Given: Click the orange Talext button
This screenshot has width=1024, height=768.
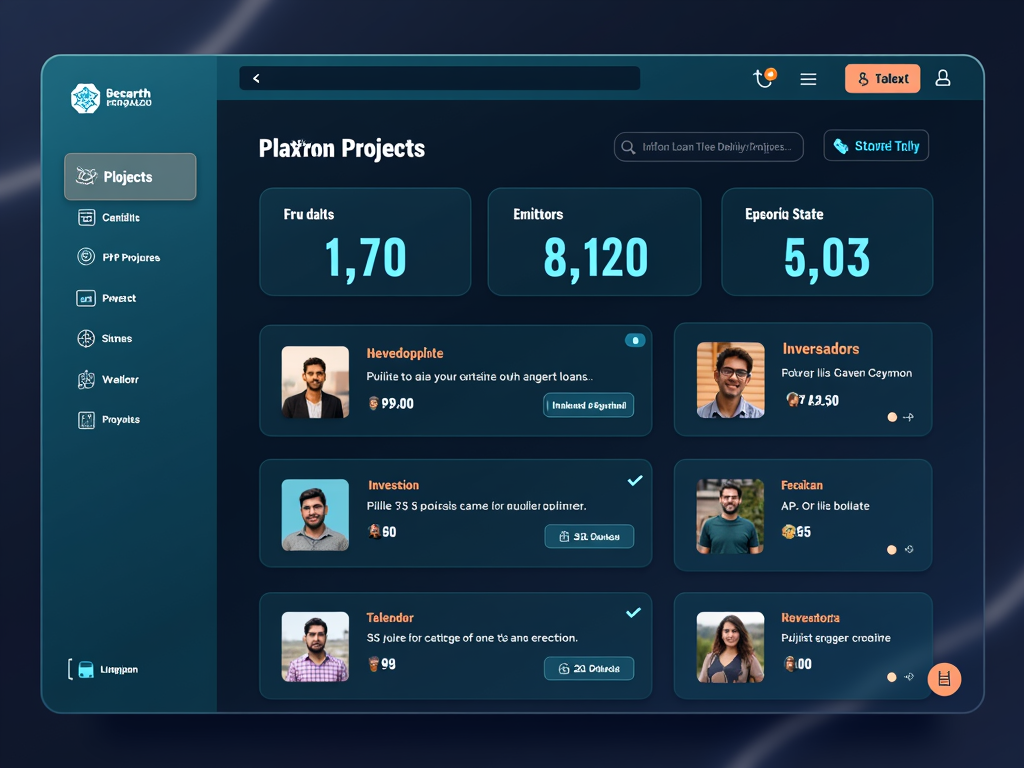Looking at the screenshot, I should [882, 78].
